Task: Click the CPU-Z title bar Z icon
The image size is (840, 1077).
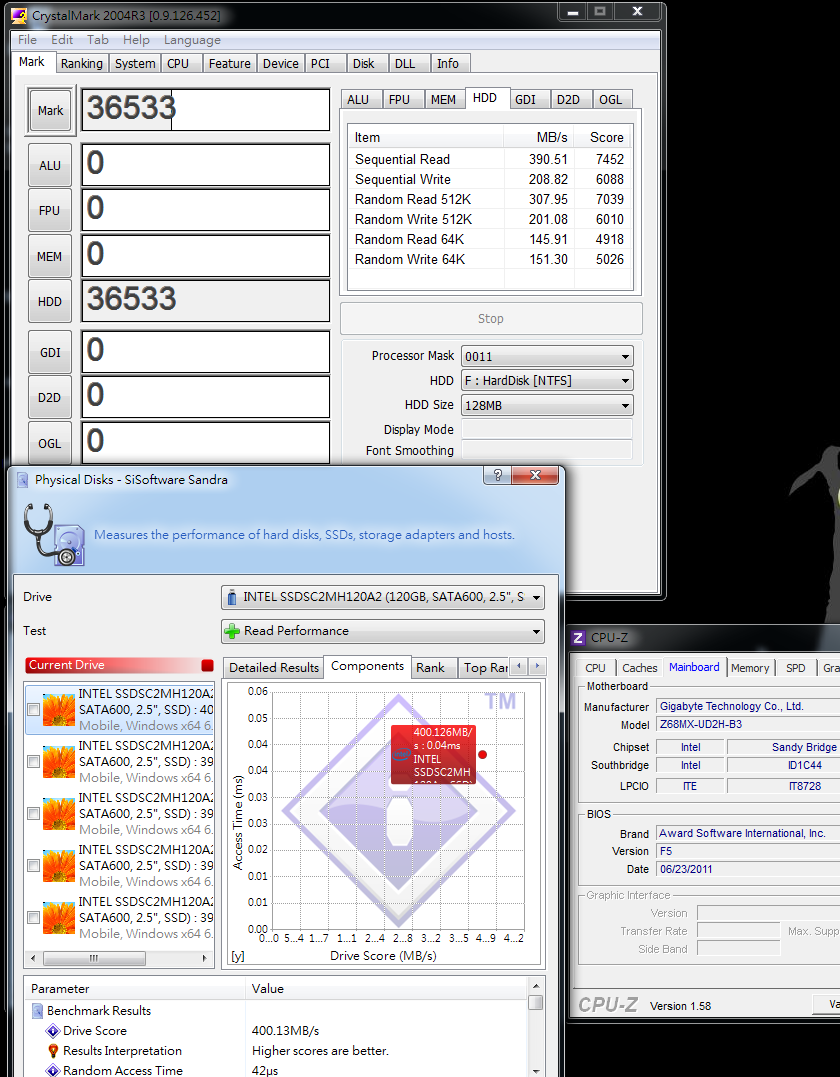Action: click(579, 637)
